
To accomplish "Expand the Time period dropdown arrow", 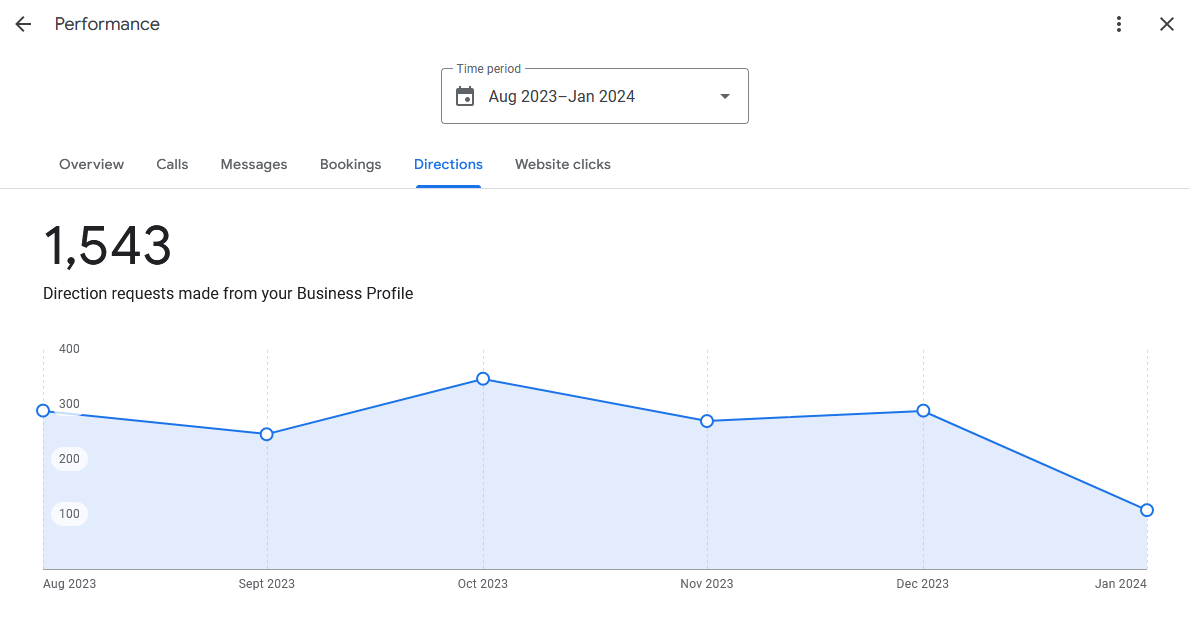I will [x=725, y=96].
